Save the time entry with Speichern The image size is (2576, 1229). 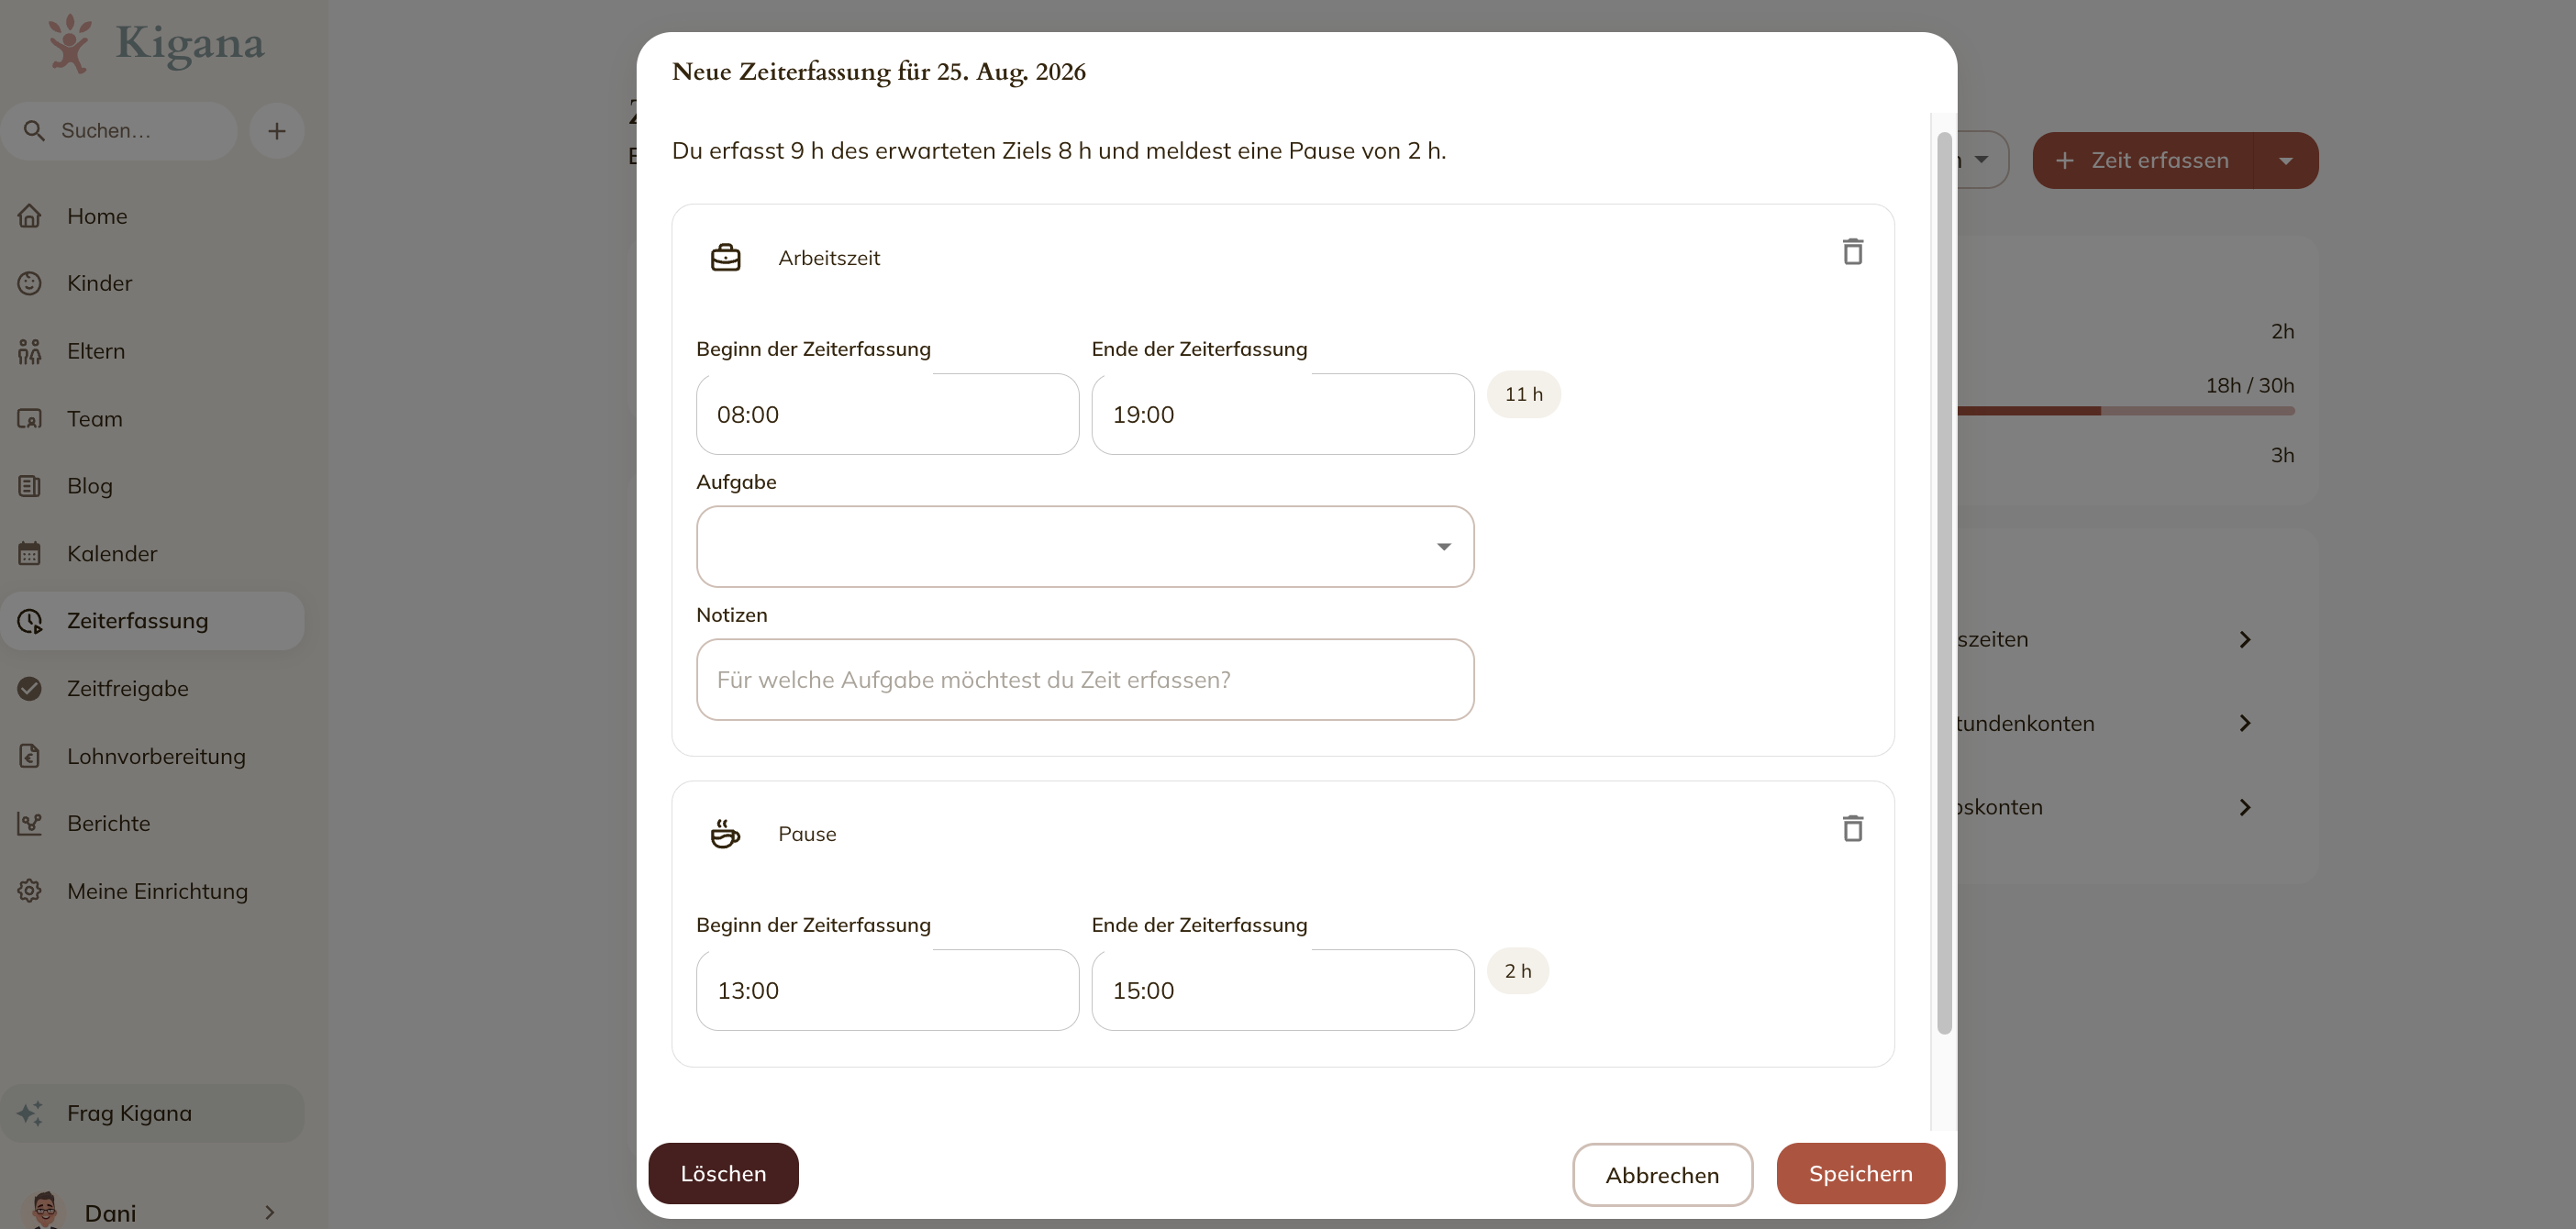click(x=1860, y=1173)
